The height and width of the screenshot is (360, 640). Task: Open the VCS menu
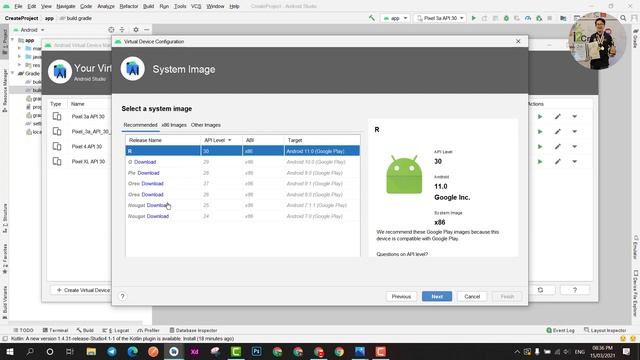point(196,6)
